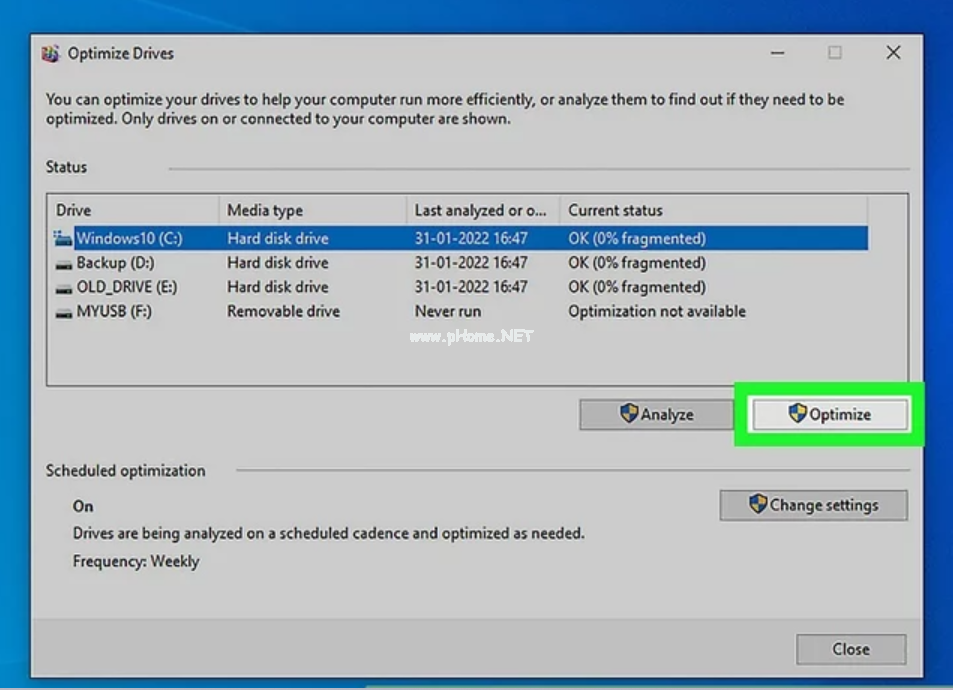Click the shield icon on Change settings
This screenshot has width=953, height=690.
pos(758,505)
